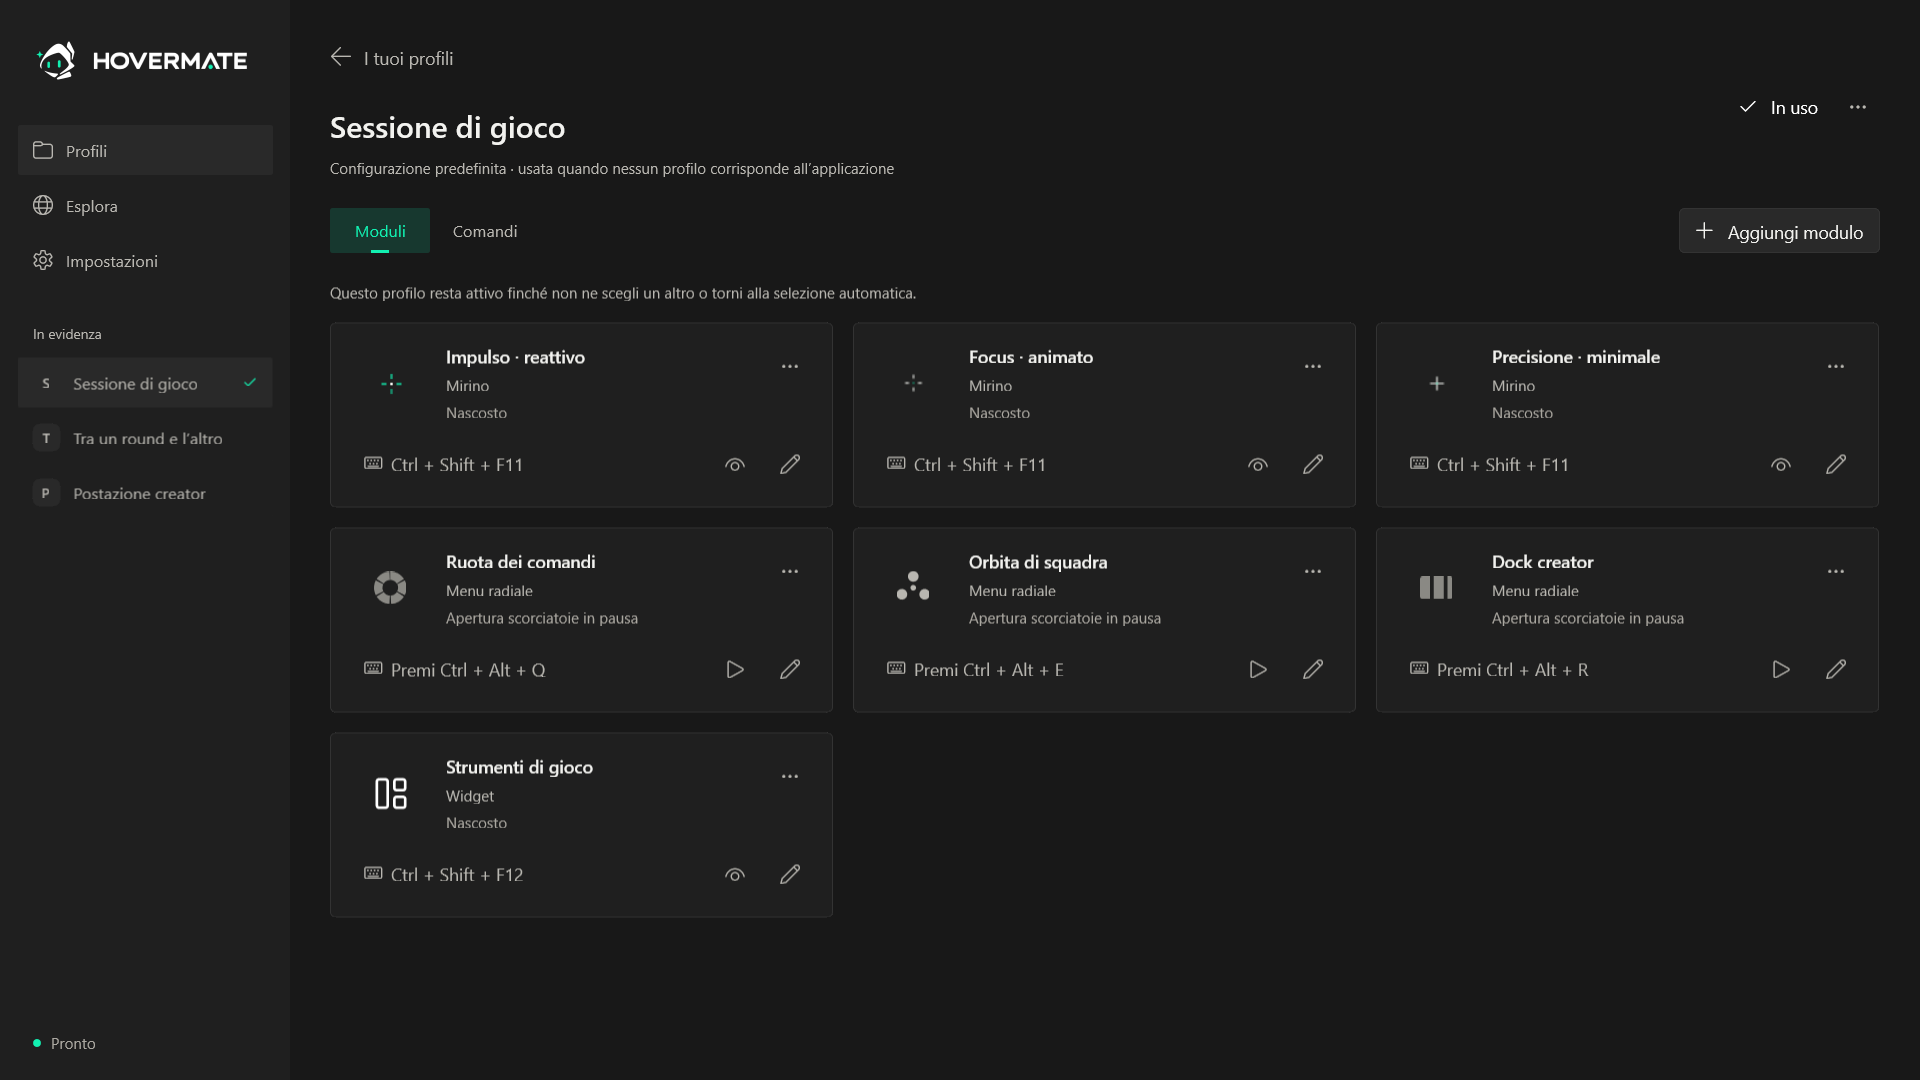Edit the Focus · animato module with the pencil
1920x1080 pixels.
pyautogui.click(x=1313, y=464)
